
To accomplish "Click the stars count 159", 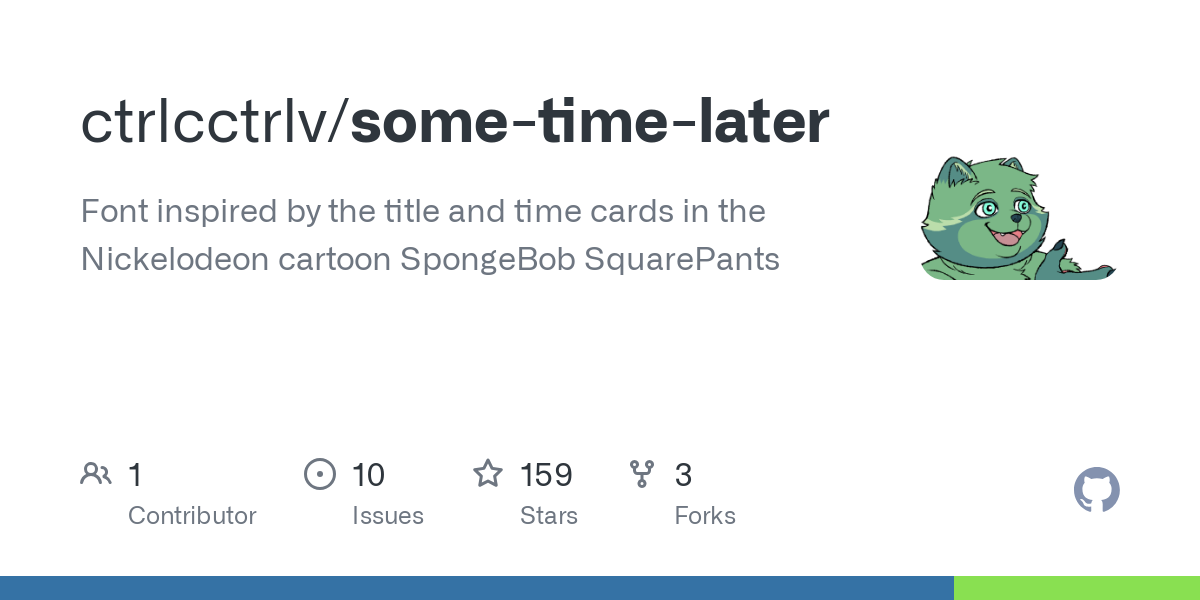I will (546, 475).
